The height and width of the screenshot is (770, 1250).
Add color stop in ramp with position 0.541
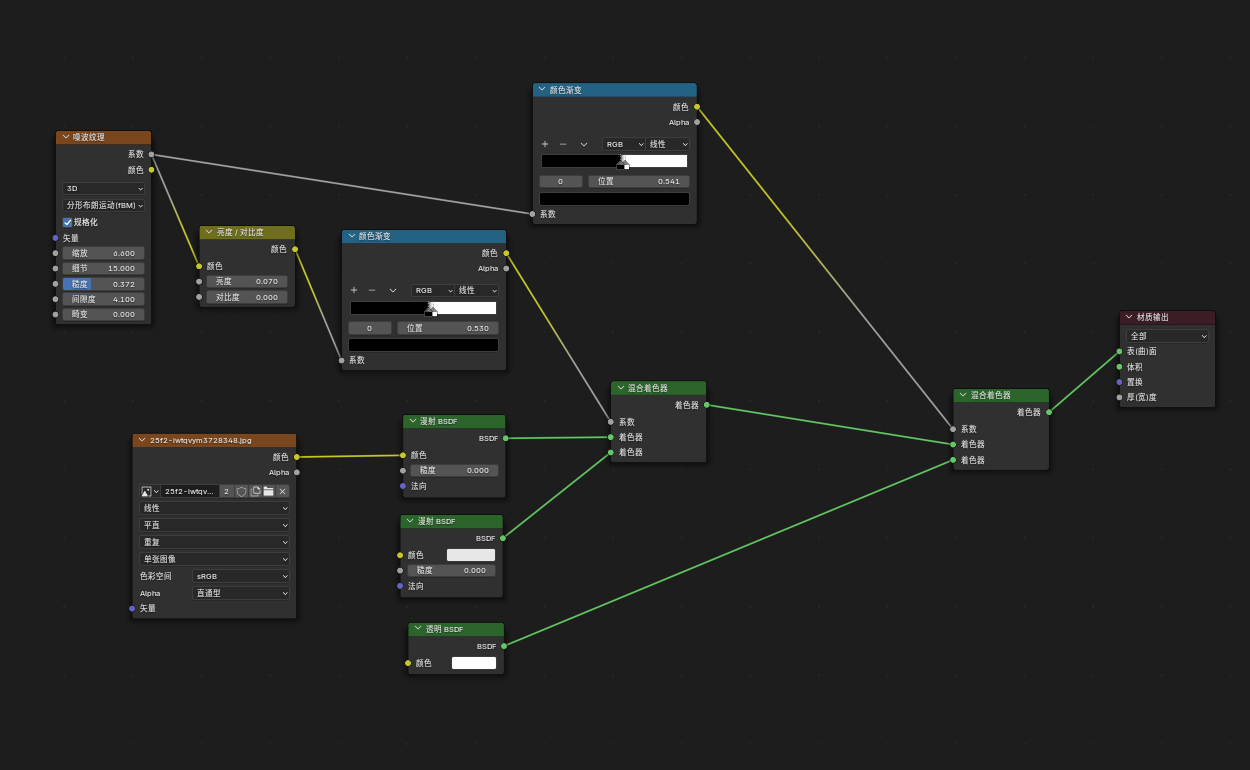545,144
